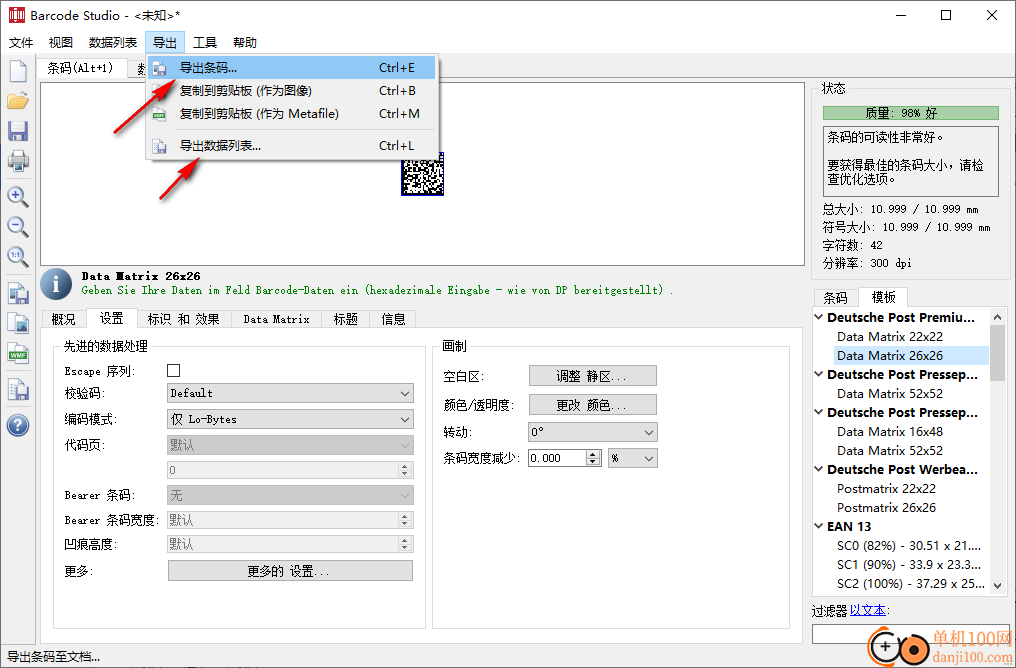Copy barcode as image toolbar icon
The image size is (1016, 668).
pos(18,323)
